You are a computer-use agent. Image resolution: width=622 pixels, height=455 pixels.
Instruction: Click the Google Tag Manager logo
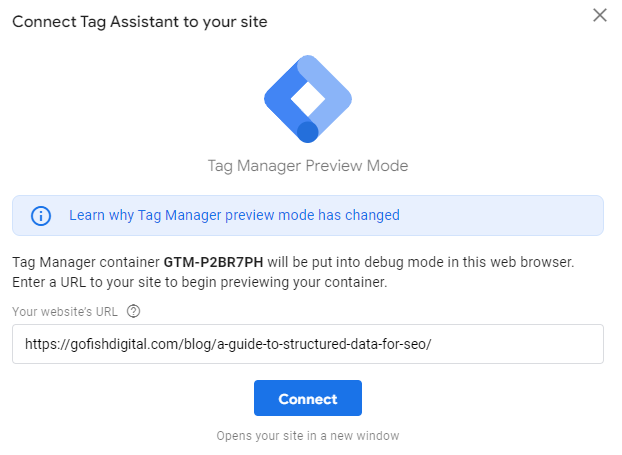click(x=308, y=99)
